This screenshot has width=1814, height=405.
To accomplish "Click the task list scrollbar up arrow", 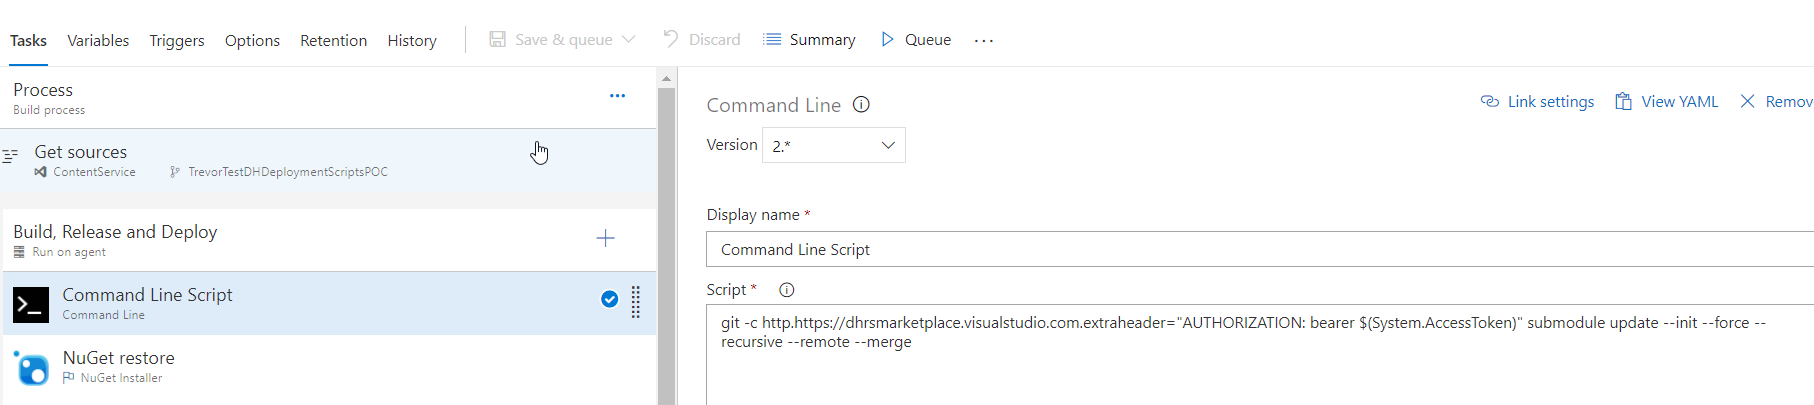I will pyautogui.click(x=666, y=78).
